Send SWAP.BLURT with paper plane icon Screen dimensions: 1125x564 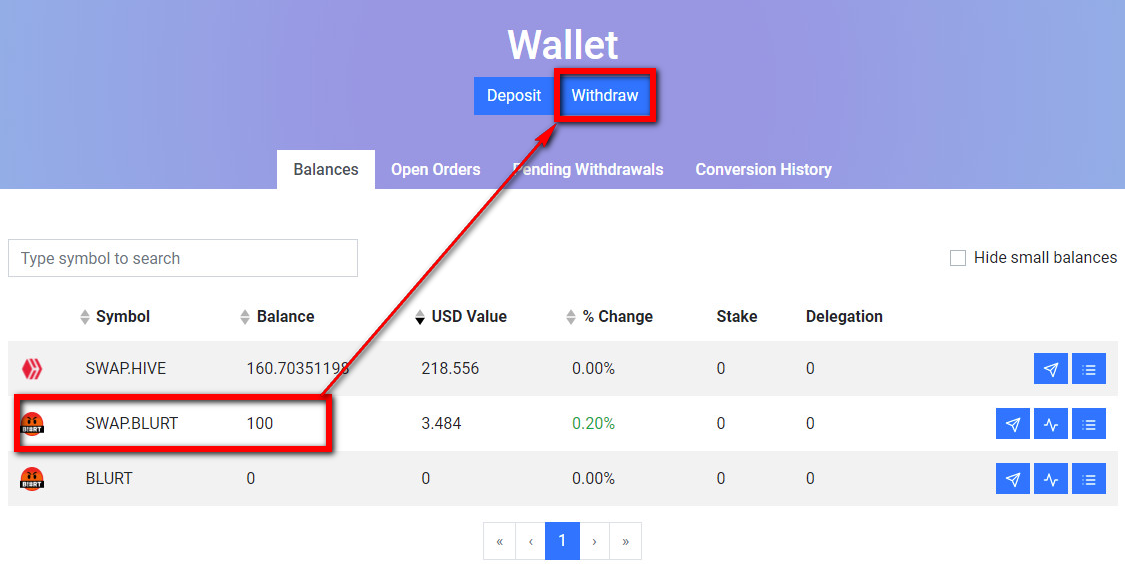tap(1012, 423)
